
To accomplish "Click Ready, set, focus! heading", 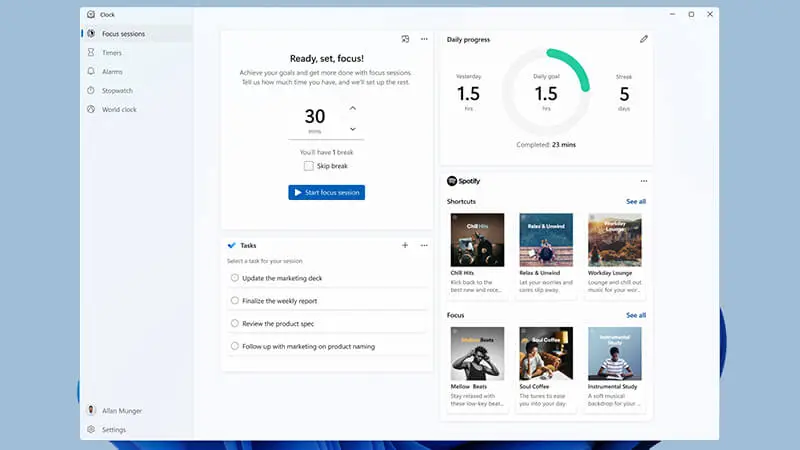I will [x=327, y=59].
